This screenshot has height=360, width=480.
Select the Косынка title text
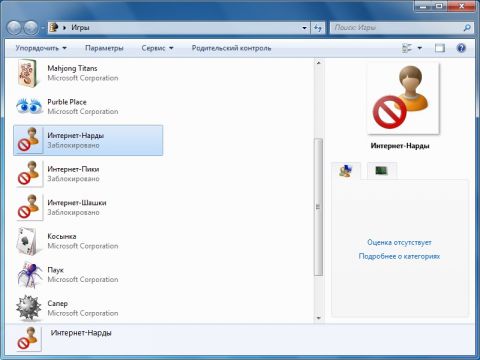62,236
